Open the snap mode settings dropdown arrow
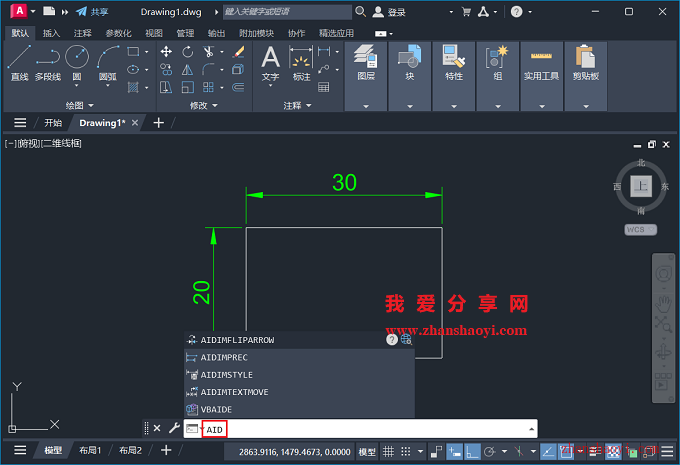The width and height of the screenshot is (680, 465). click(420, 452)
